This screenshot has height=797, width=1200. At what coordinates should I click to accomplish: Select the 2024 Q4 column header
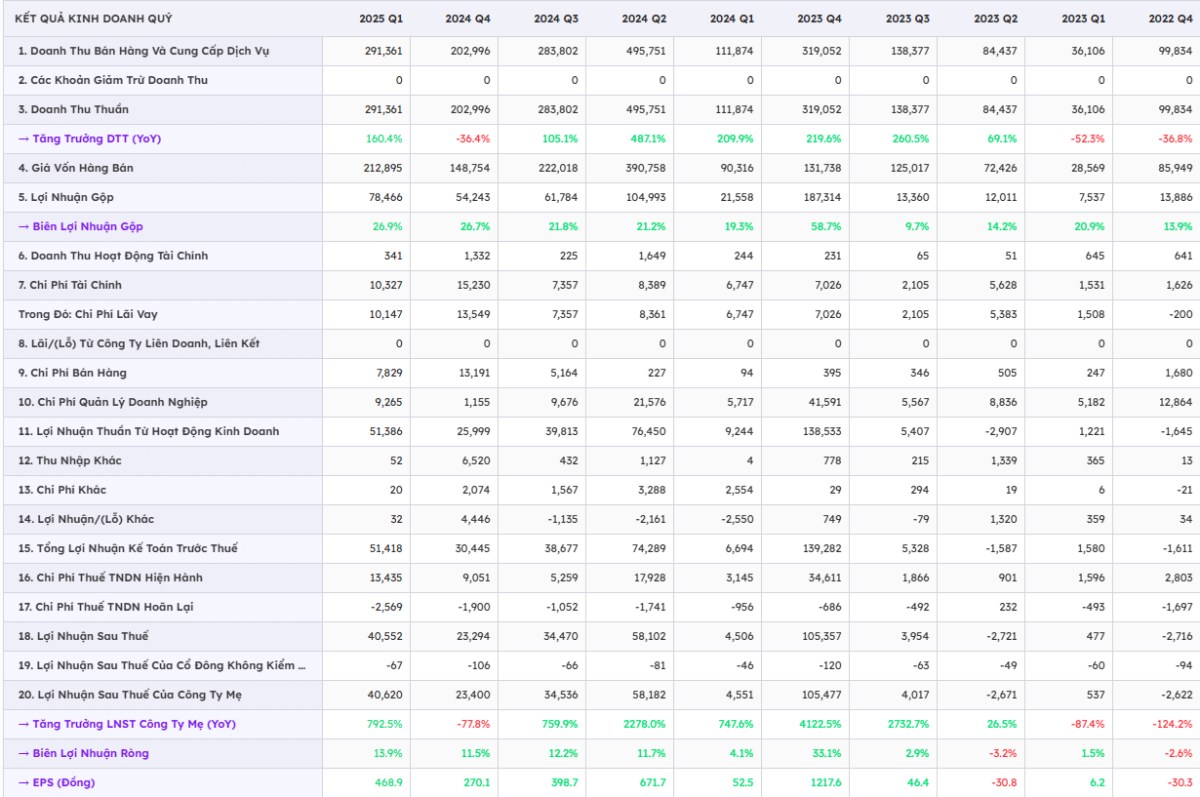click(469, 19)
